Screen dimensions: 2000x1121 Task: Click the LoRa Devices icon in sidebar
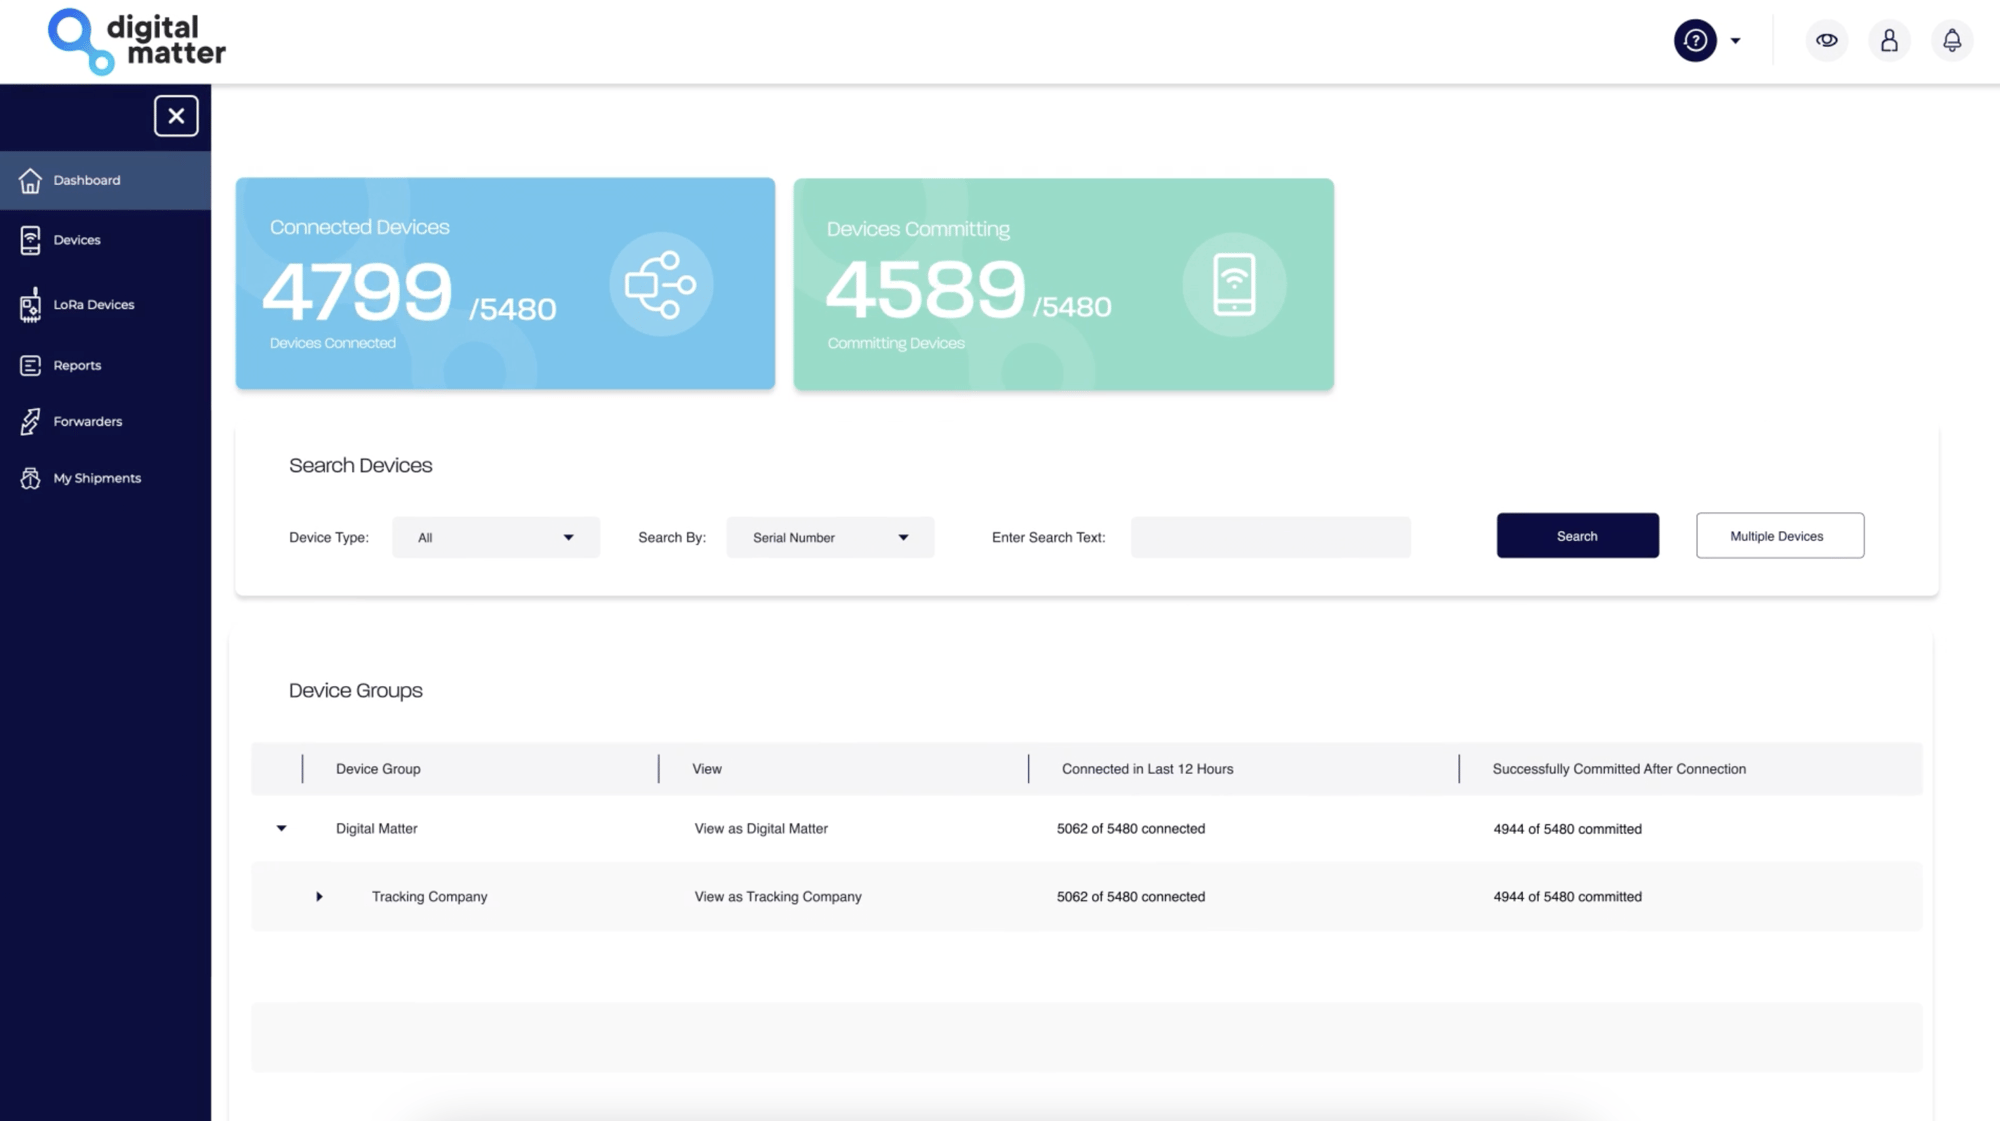pos(30,305)
